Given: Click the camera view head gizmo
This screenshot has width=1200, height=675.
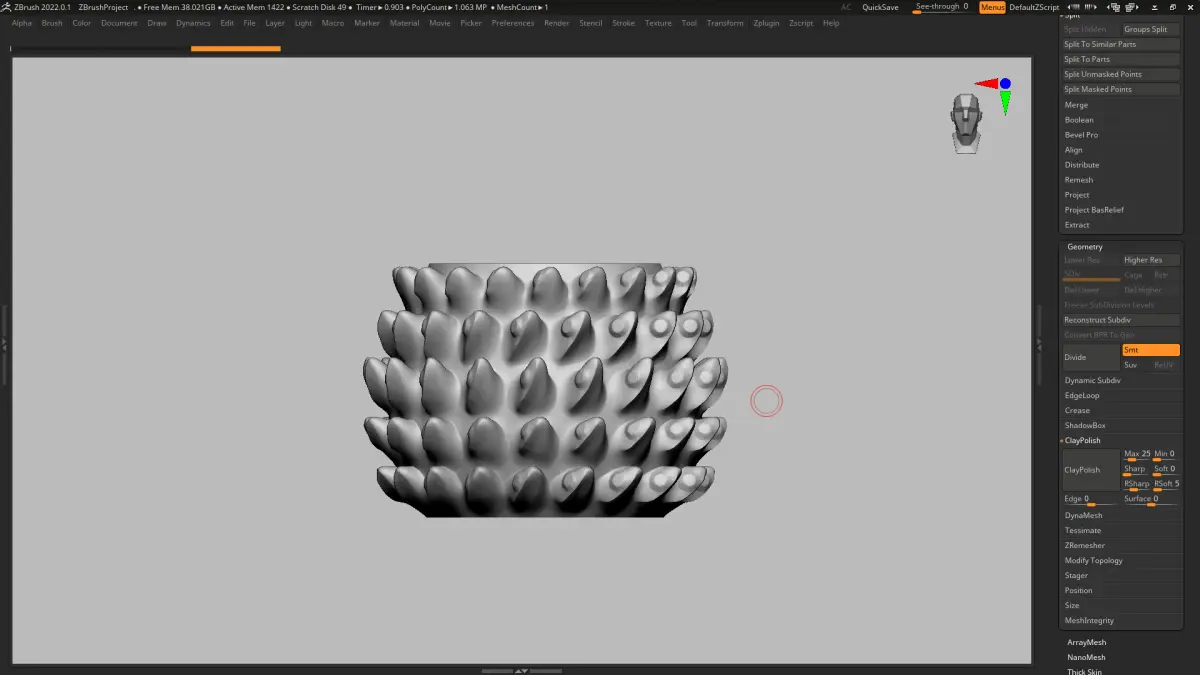Looking at the screenshot, I should (966, 123).
